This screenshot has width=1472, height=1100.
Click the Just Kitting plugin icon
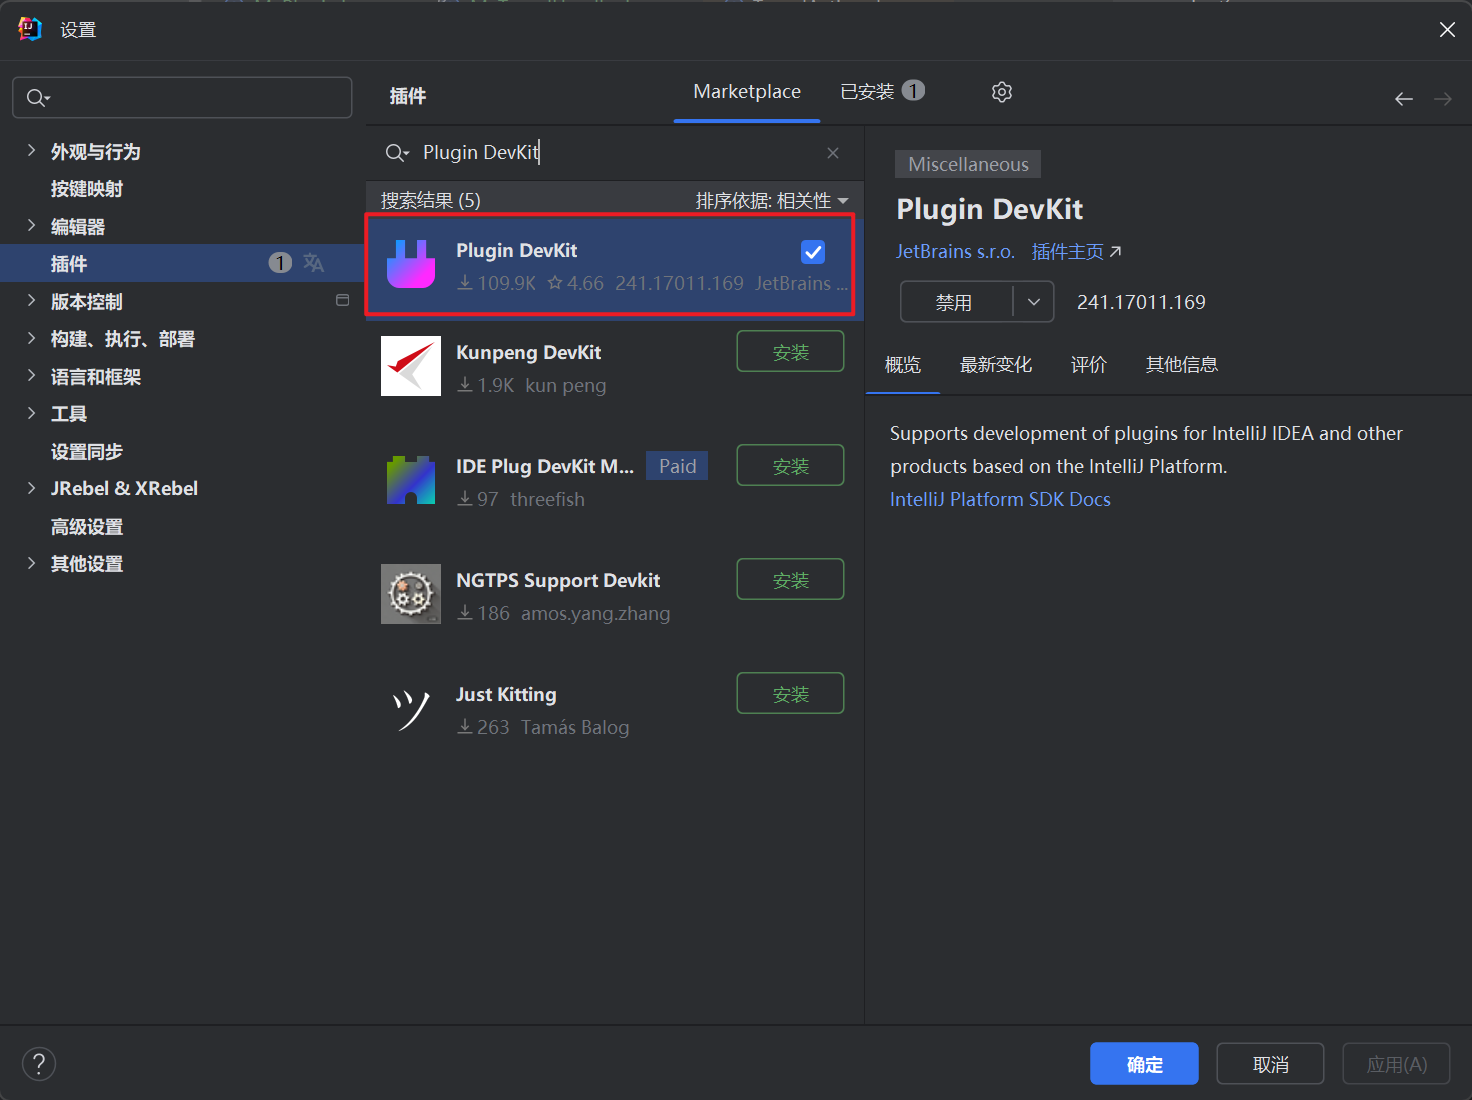pyautogui.click(x=411, y=708)
